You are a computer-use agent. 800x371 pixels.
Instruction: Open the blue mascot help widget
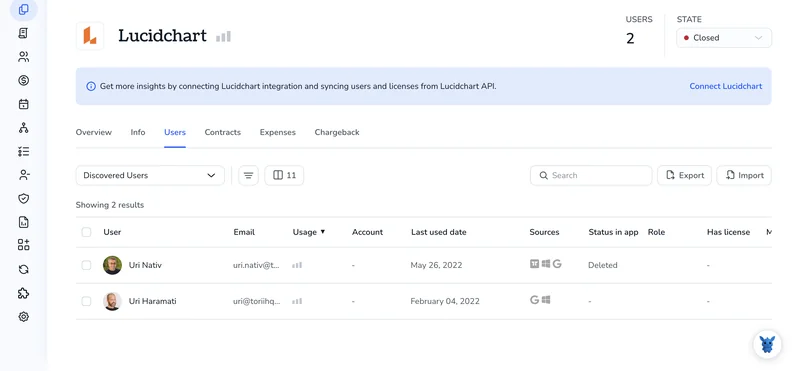(x=767, y=344)
